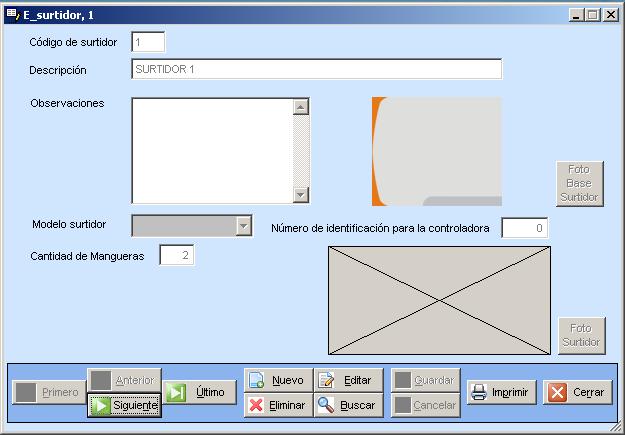Create a new record with Nuevo

click(278, 380)
